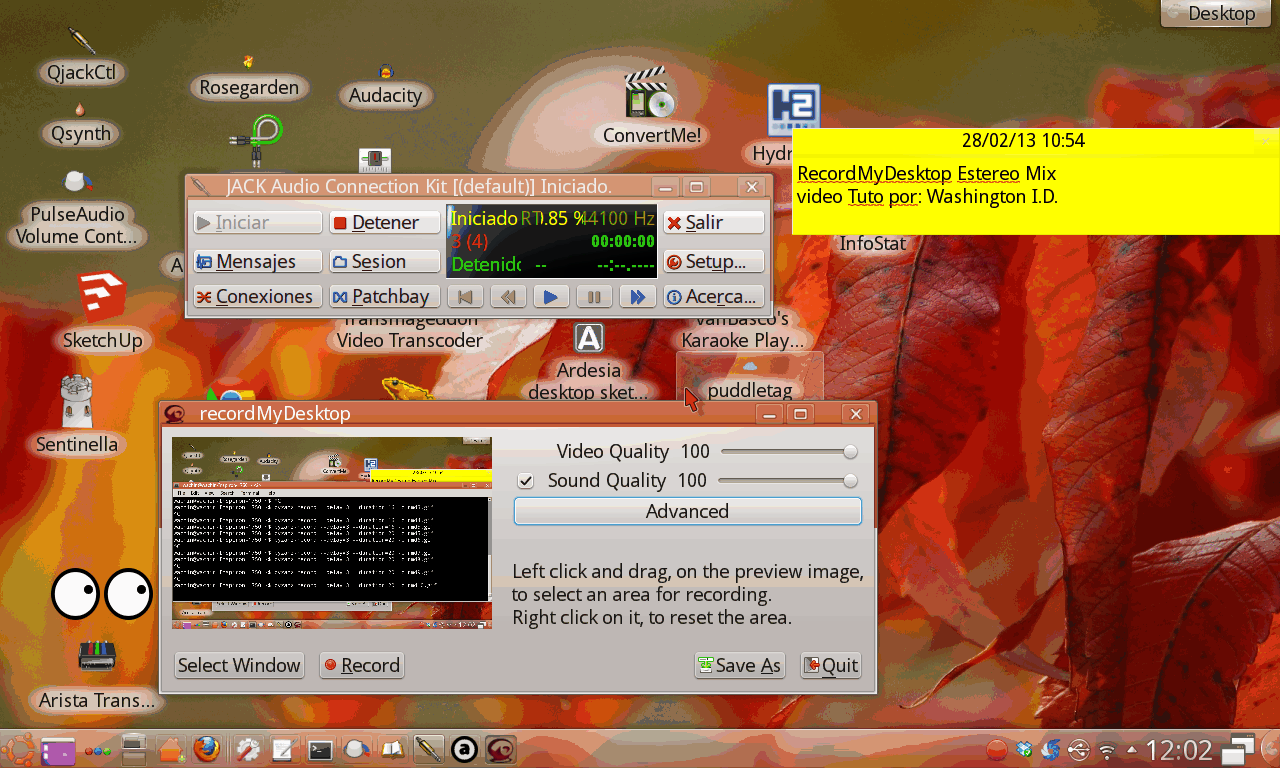
Task: Click the 12:02 taskbar clock
Action: [1178, 749]
